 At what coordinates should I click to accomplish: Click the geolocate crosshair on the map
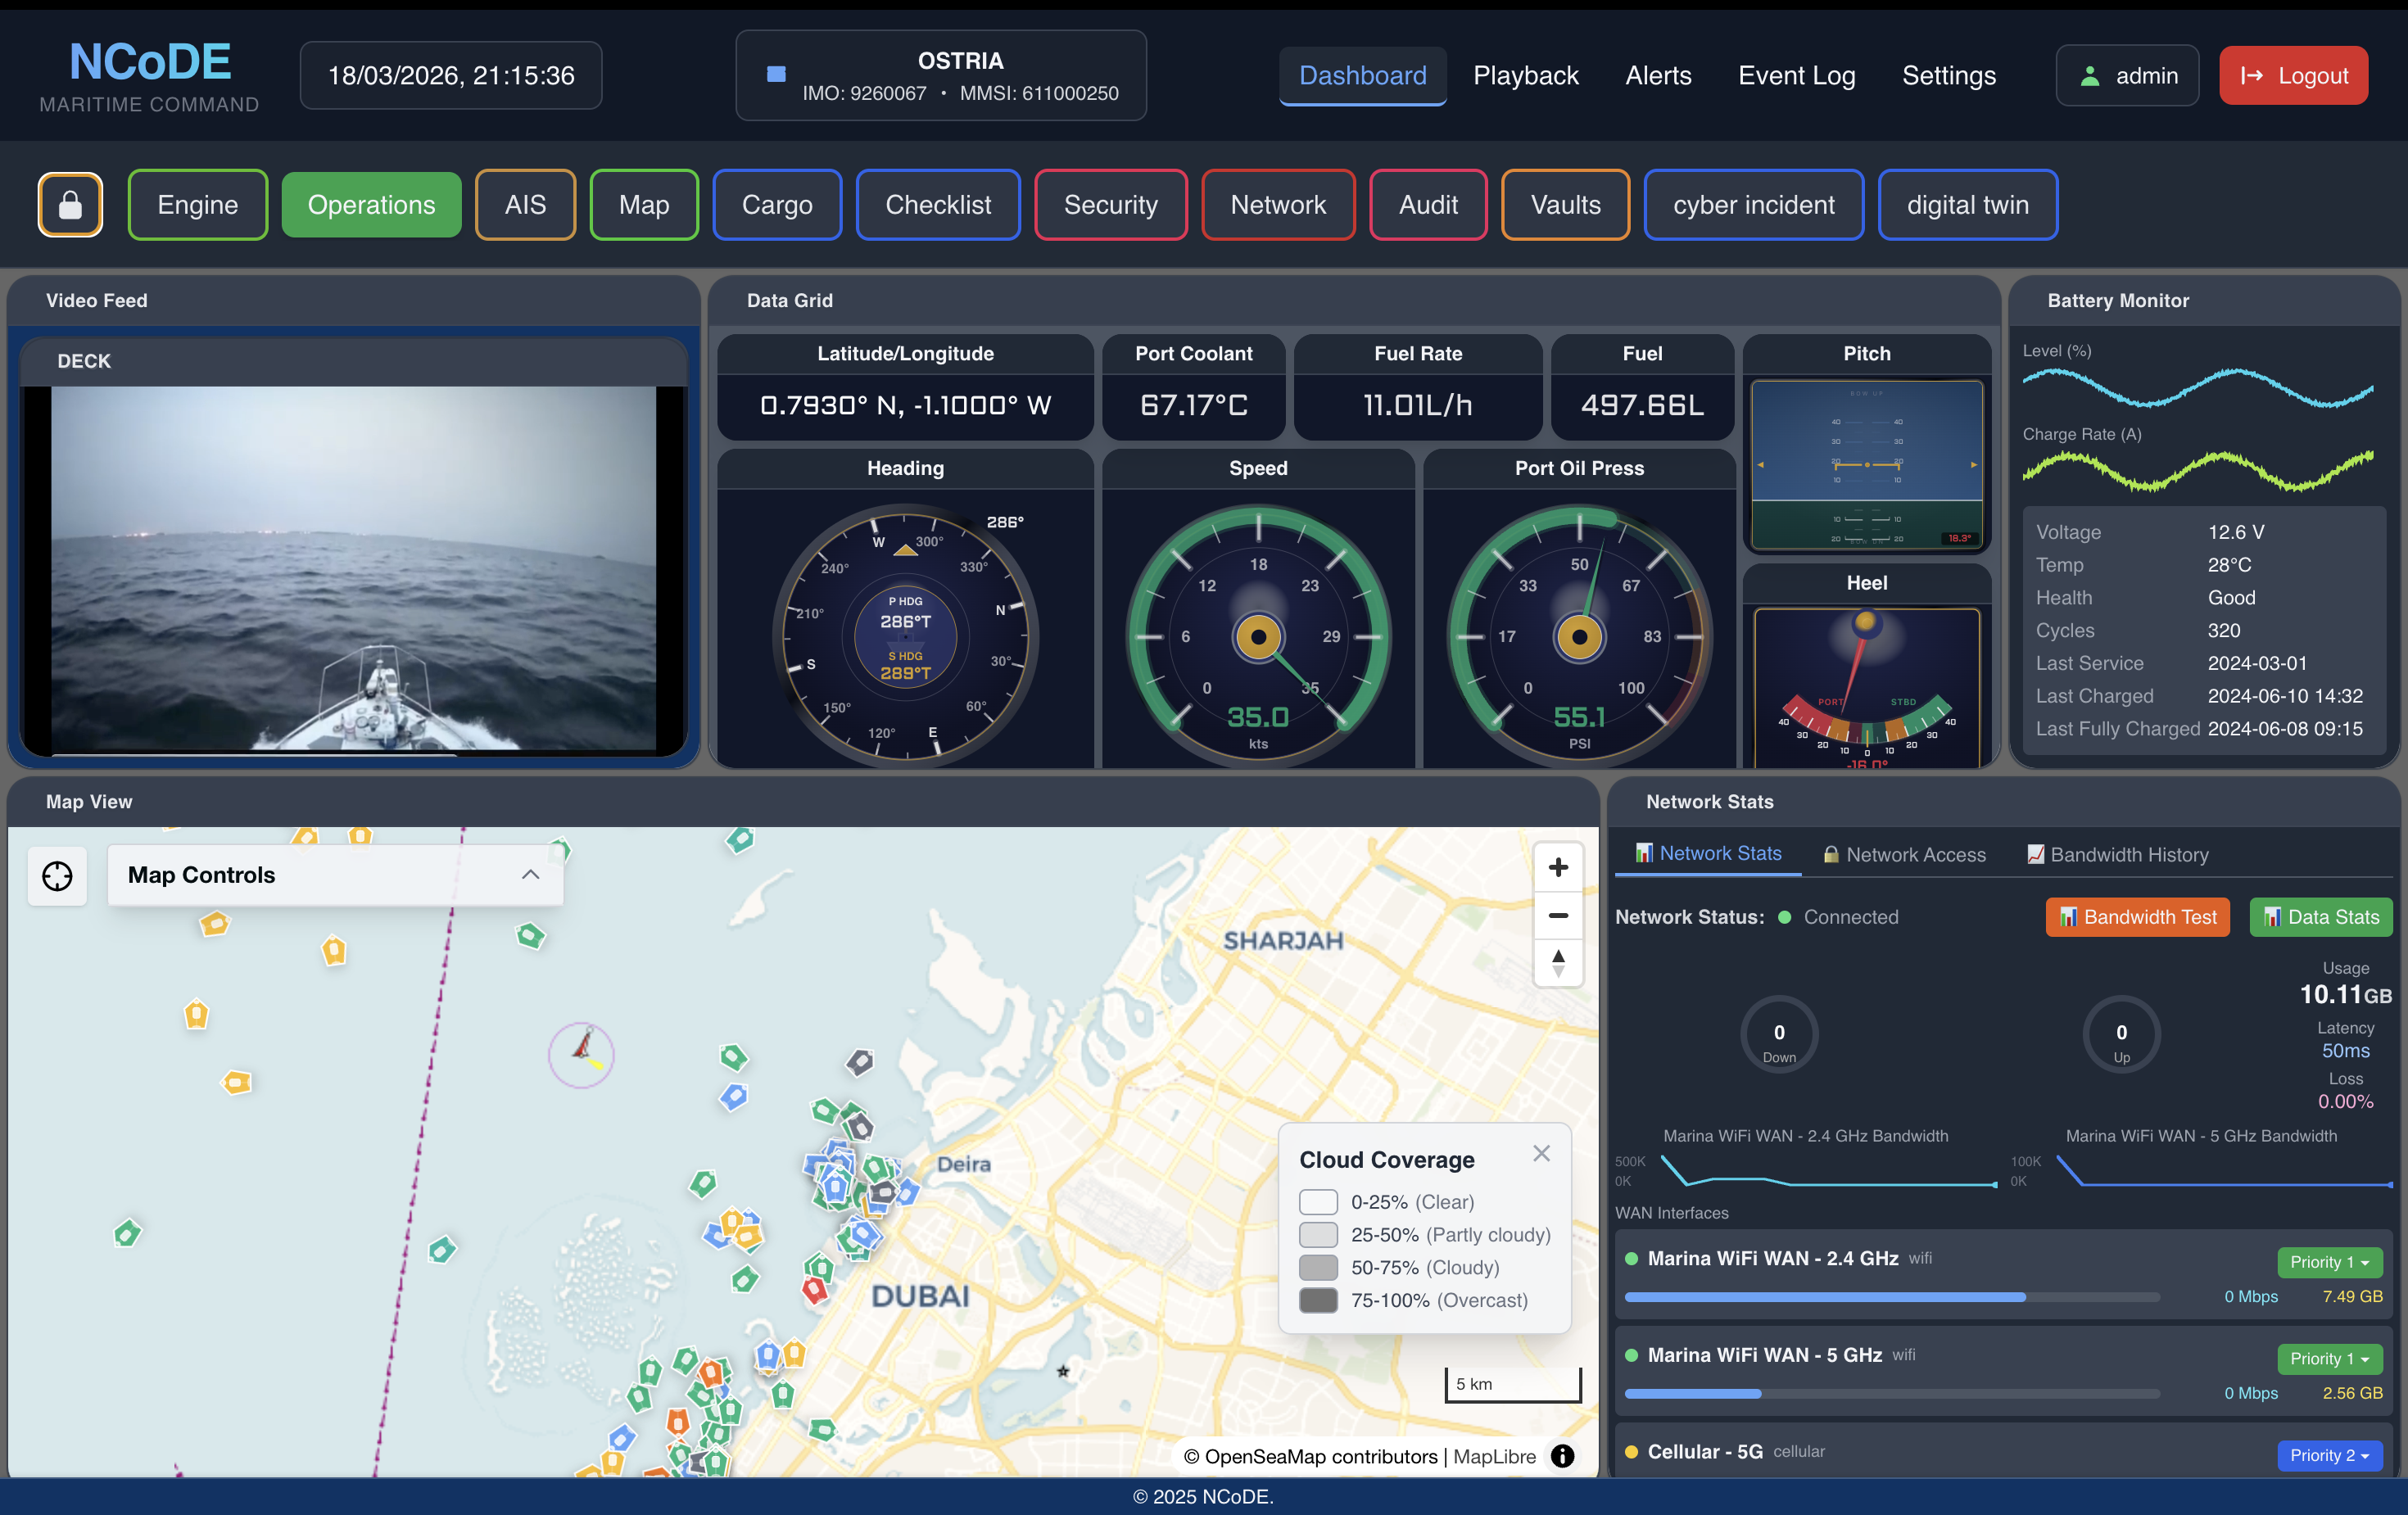pyautogui.click(x=57, y=876)
